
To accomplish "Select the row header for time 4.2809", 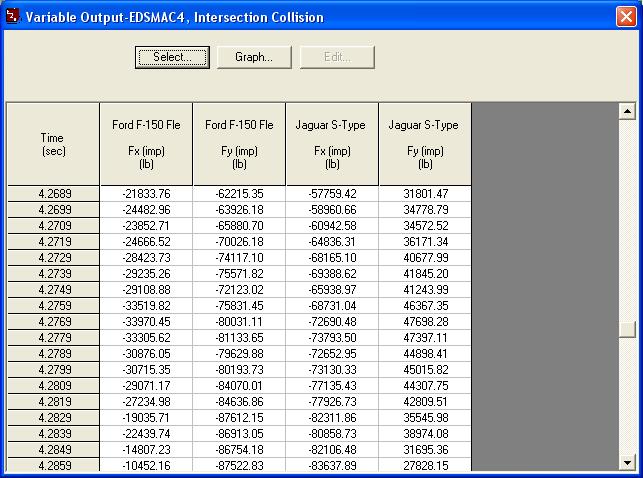I will (x=53, y=385).
